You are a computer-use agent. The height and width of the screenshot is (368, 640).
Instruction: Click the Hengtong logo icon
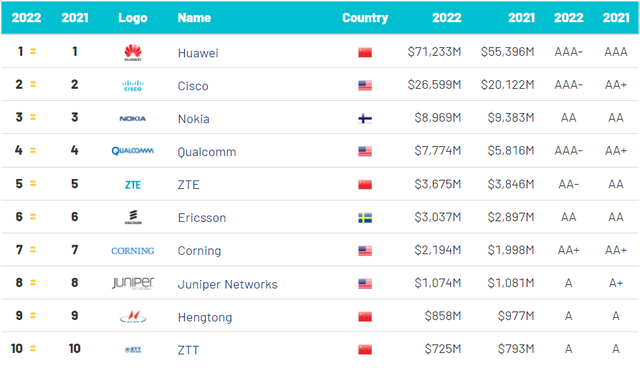133,317
